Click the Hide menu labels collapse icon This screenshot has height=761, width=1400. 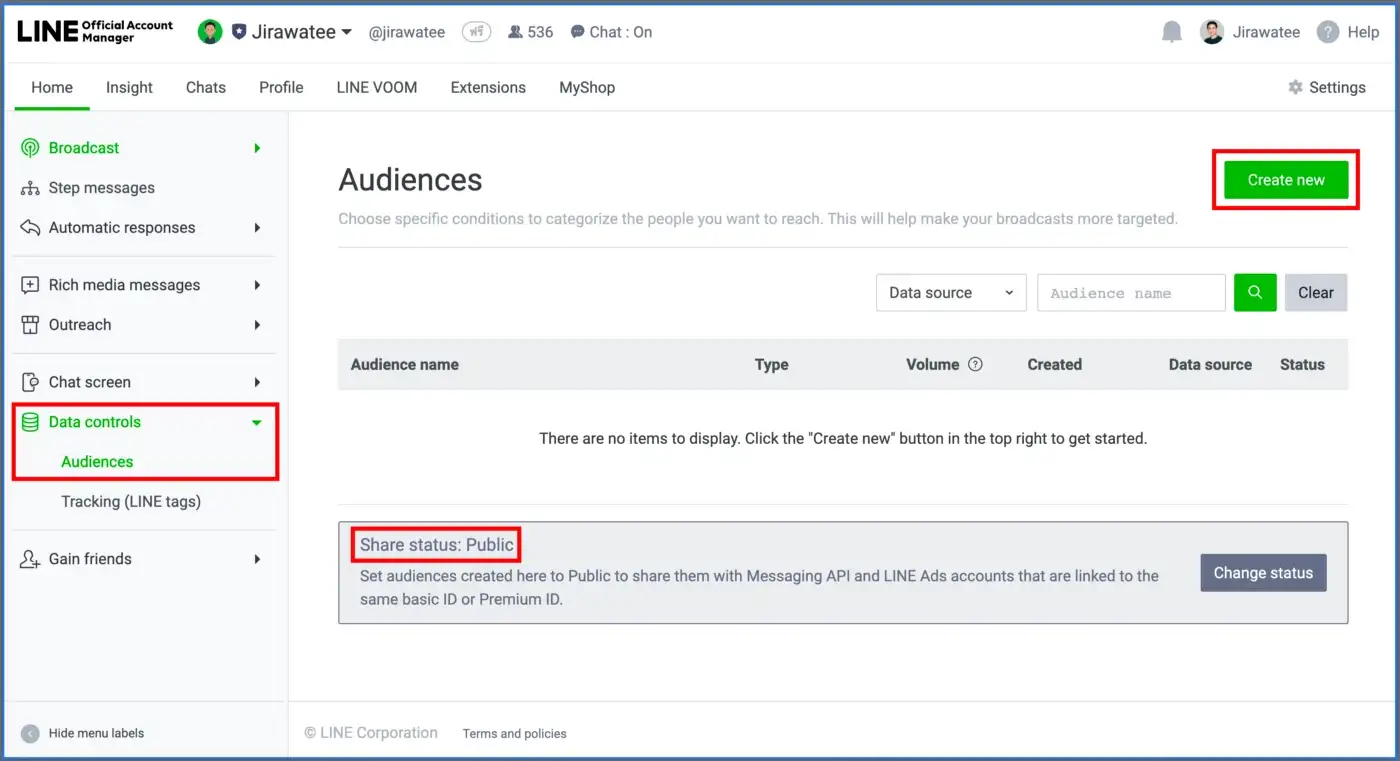[x=30, y=733]
